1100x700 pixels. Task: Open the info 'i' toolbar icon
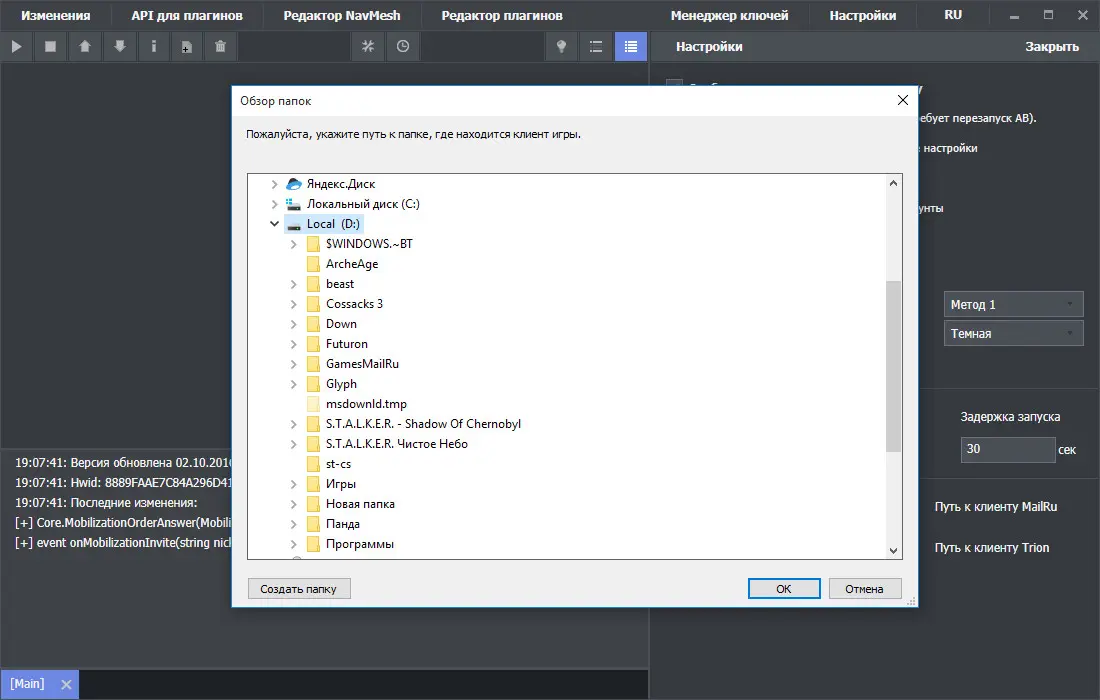tap(153, 46)
